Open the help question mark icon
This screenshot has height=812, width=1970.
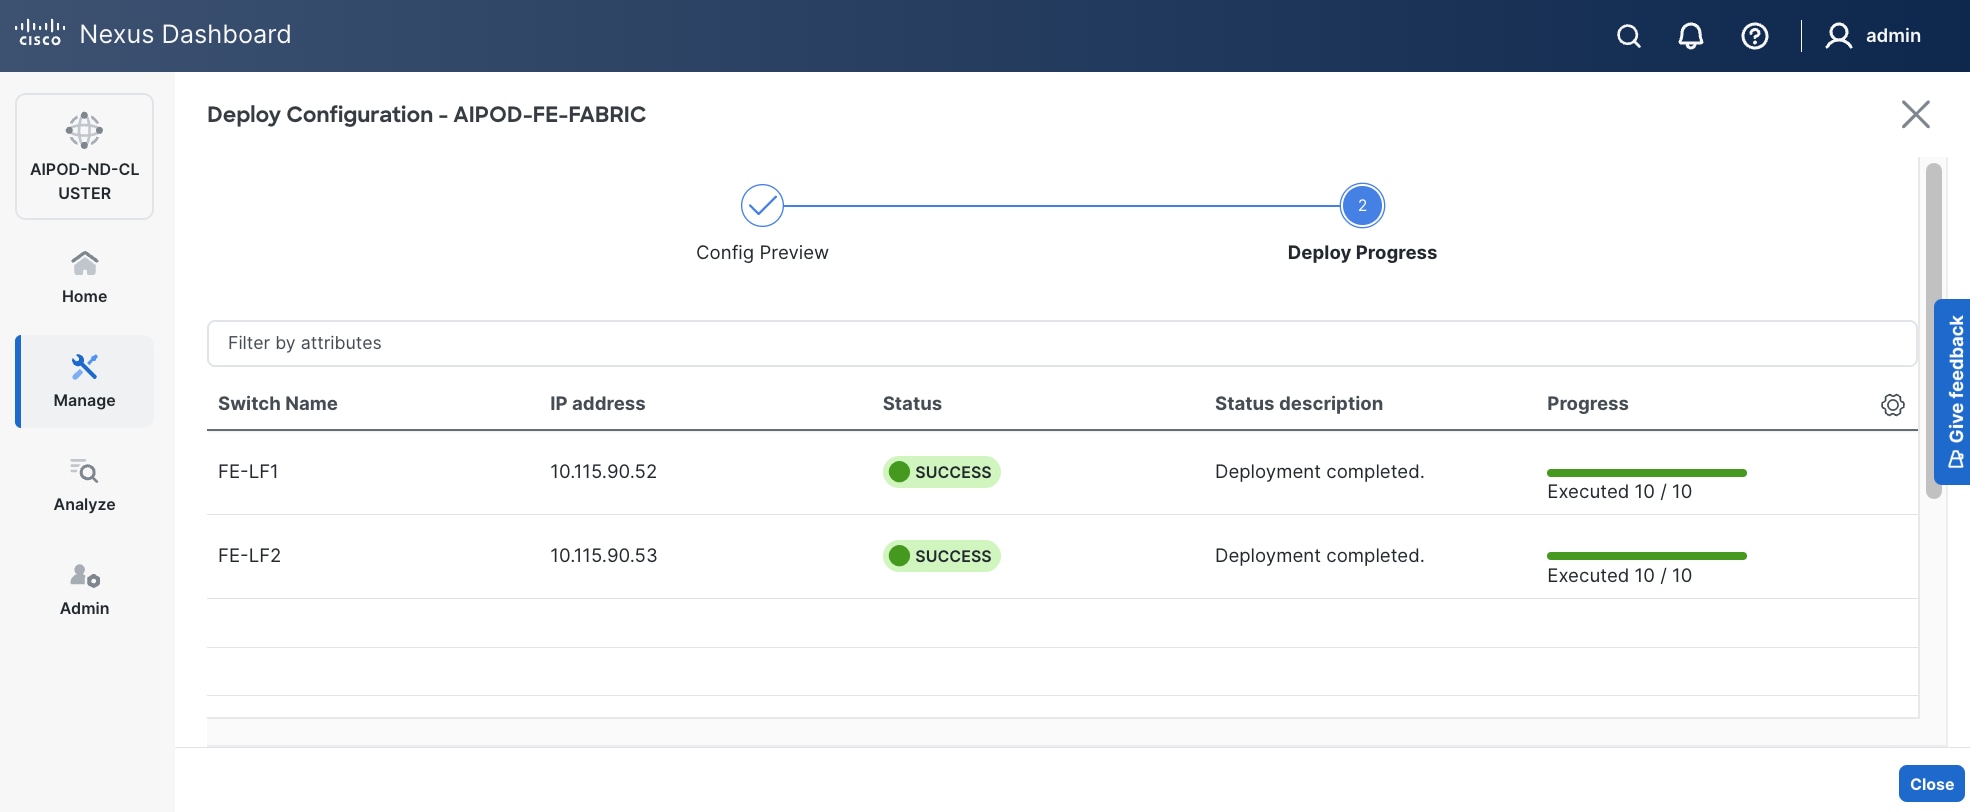1754,36
